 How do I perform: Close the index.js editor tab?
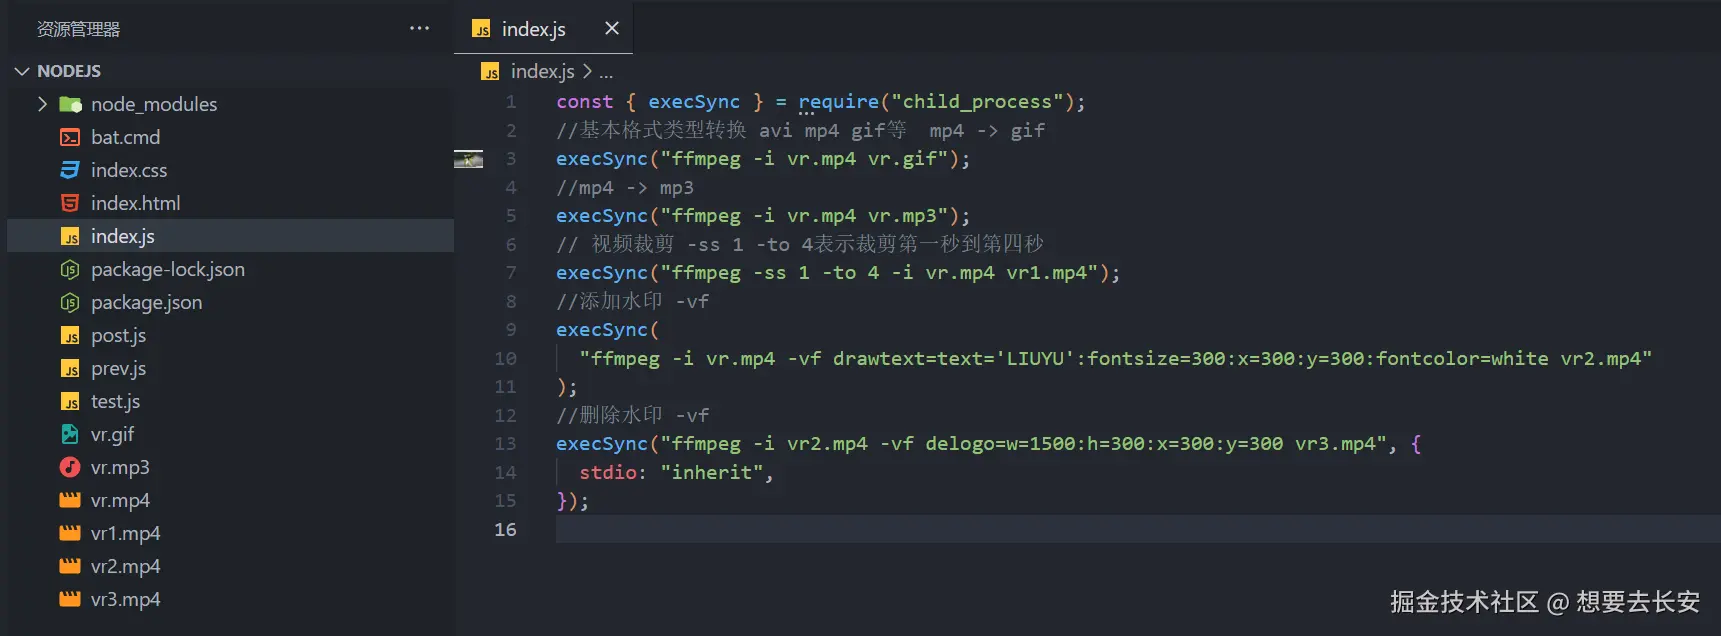click(612, 28)
